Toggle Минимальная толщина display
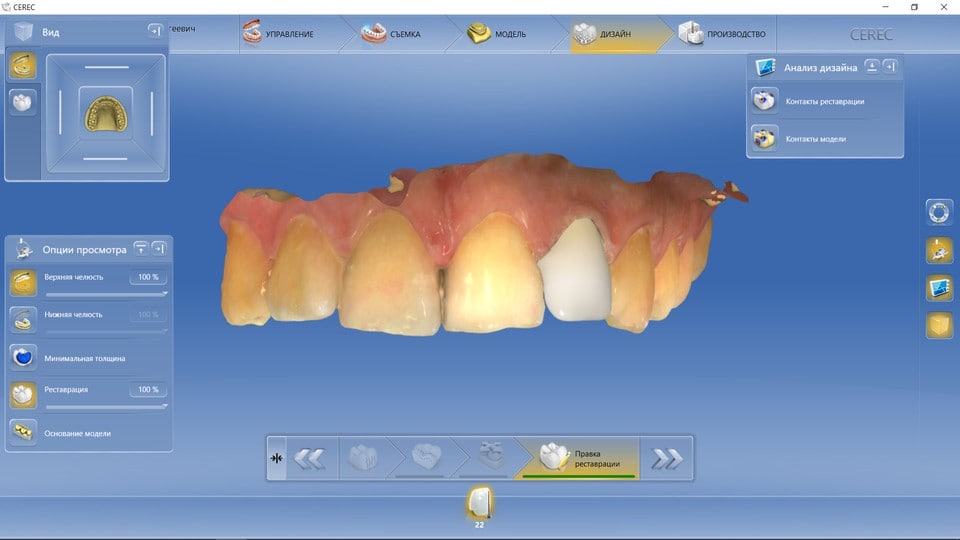960x540 pixels. click(x=23, y=357)
